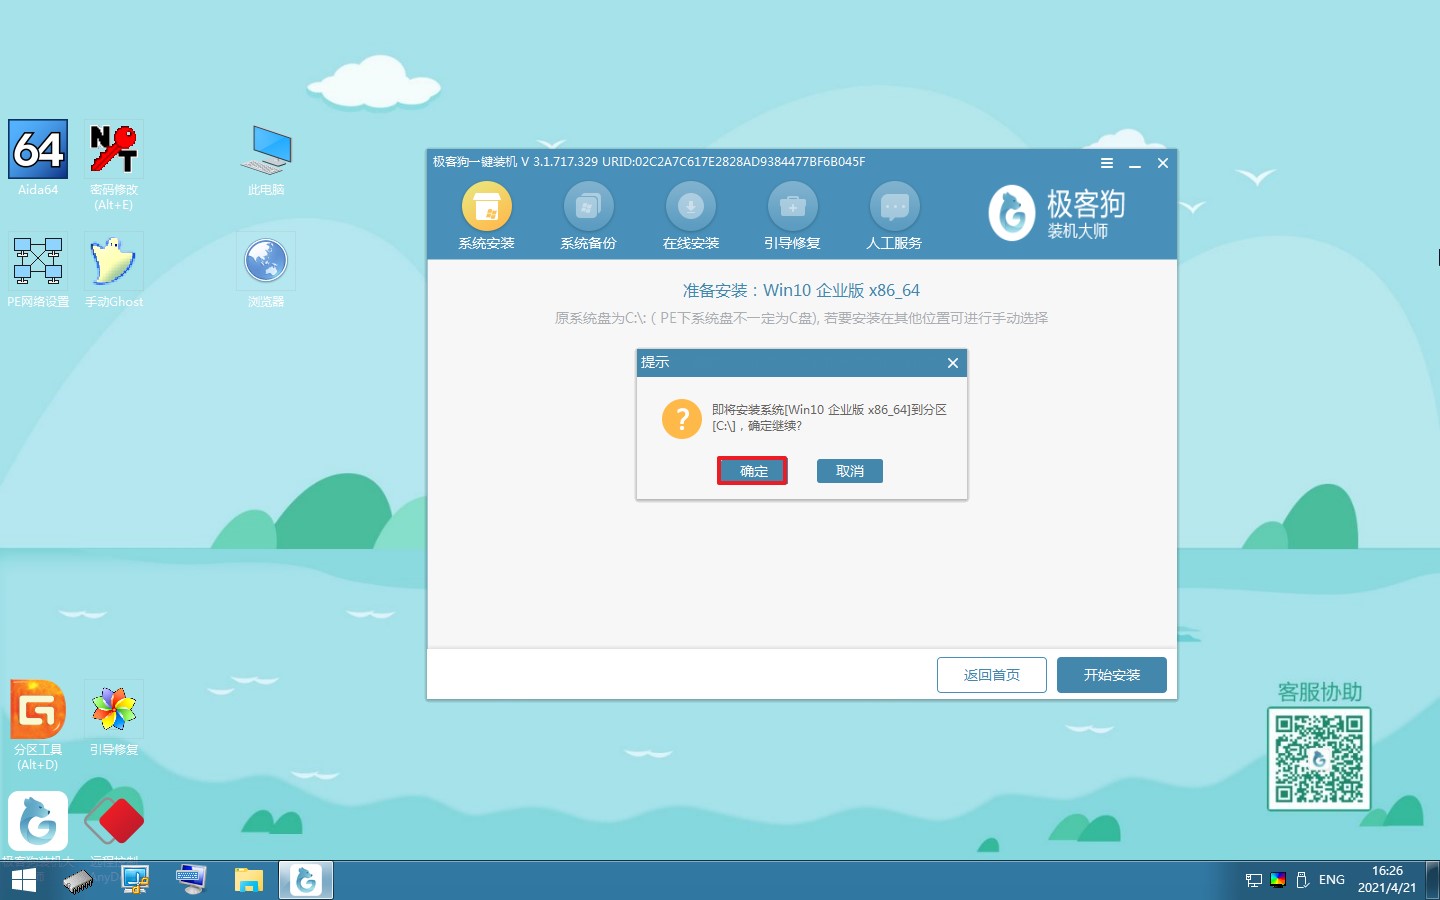1440x900 pixels.
Task: Confirm installation by clicking 确定
Action: tap(752, 470)
